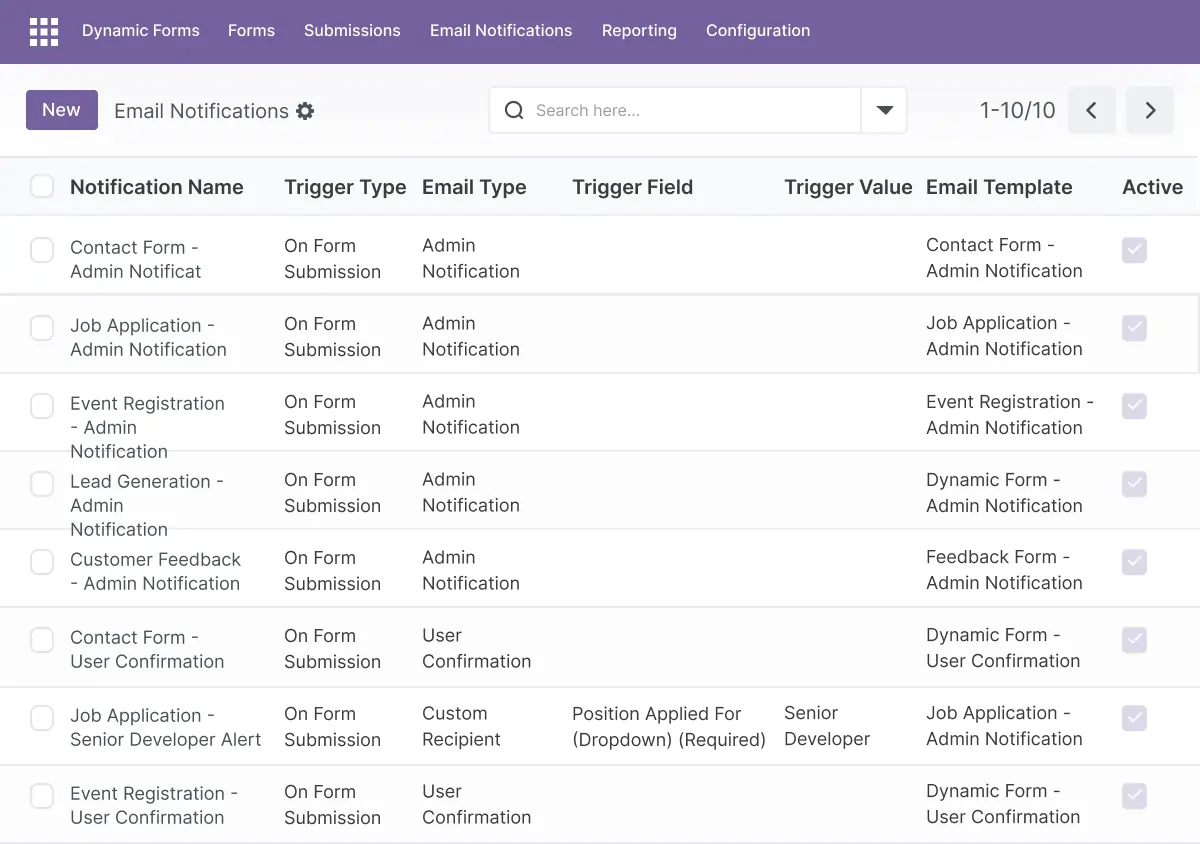Click User Confirmation email type in Contact Form row
This screenshot has width=1200, height=844.
[x=476, y=648]
